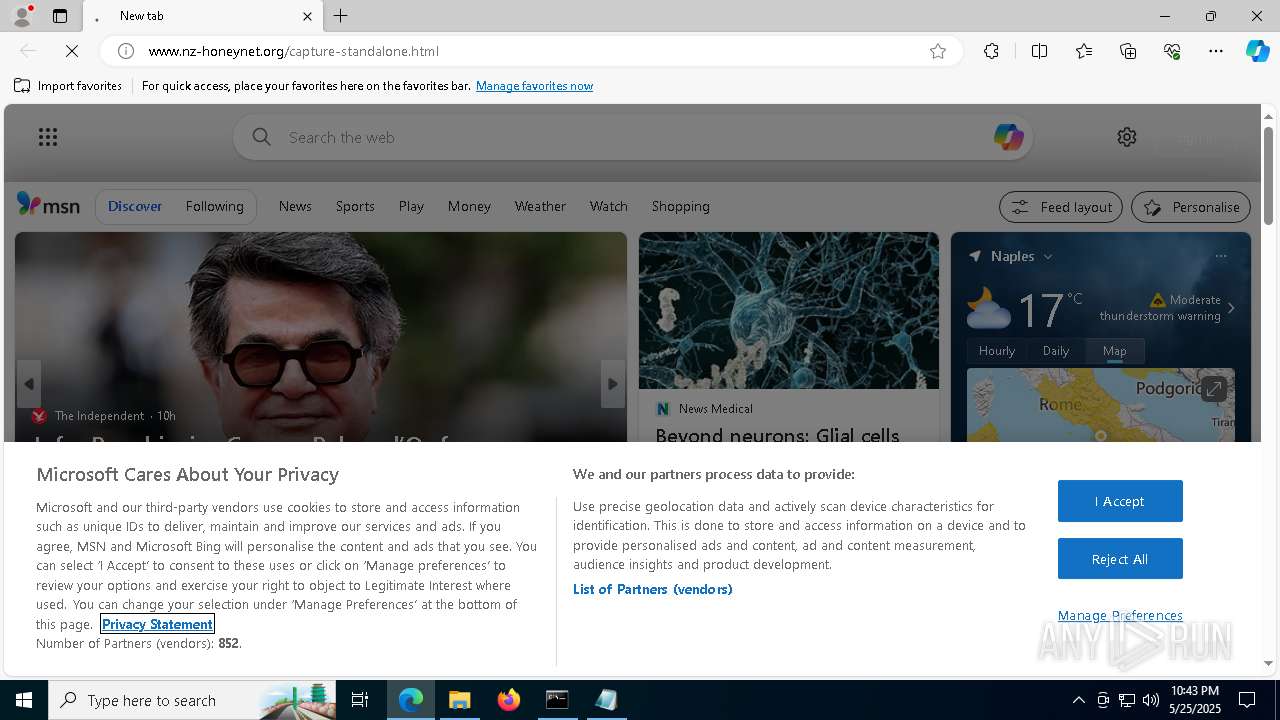Open Settings and more ellipsis menu
This screenshot has width=1280, height=720.
(x=1216, y=51)
